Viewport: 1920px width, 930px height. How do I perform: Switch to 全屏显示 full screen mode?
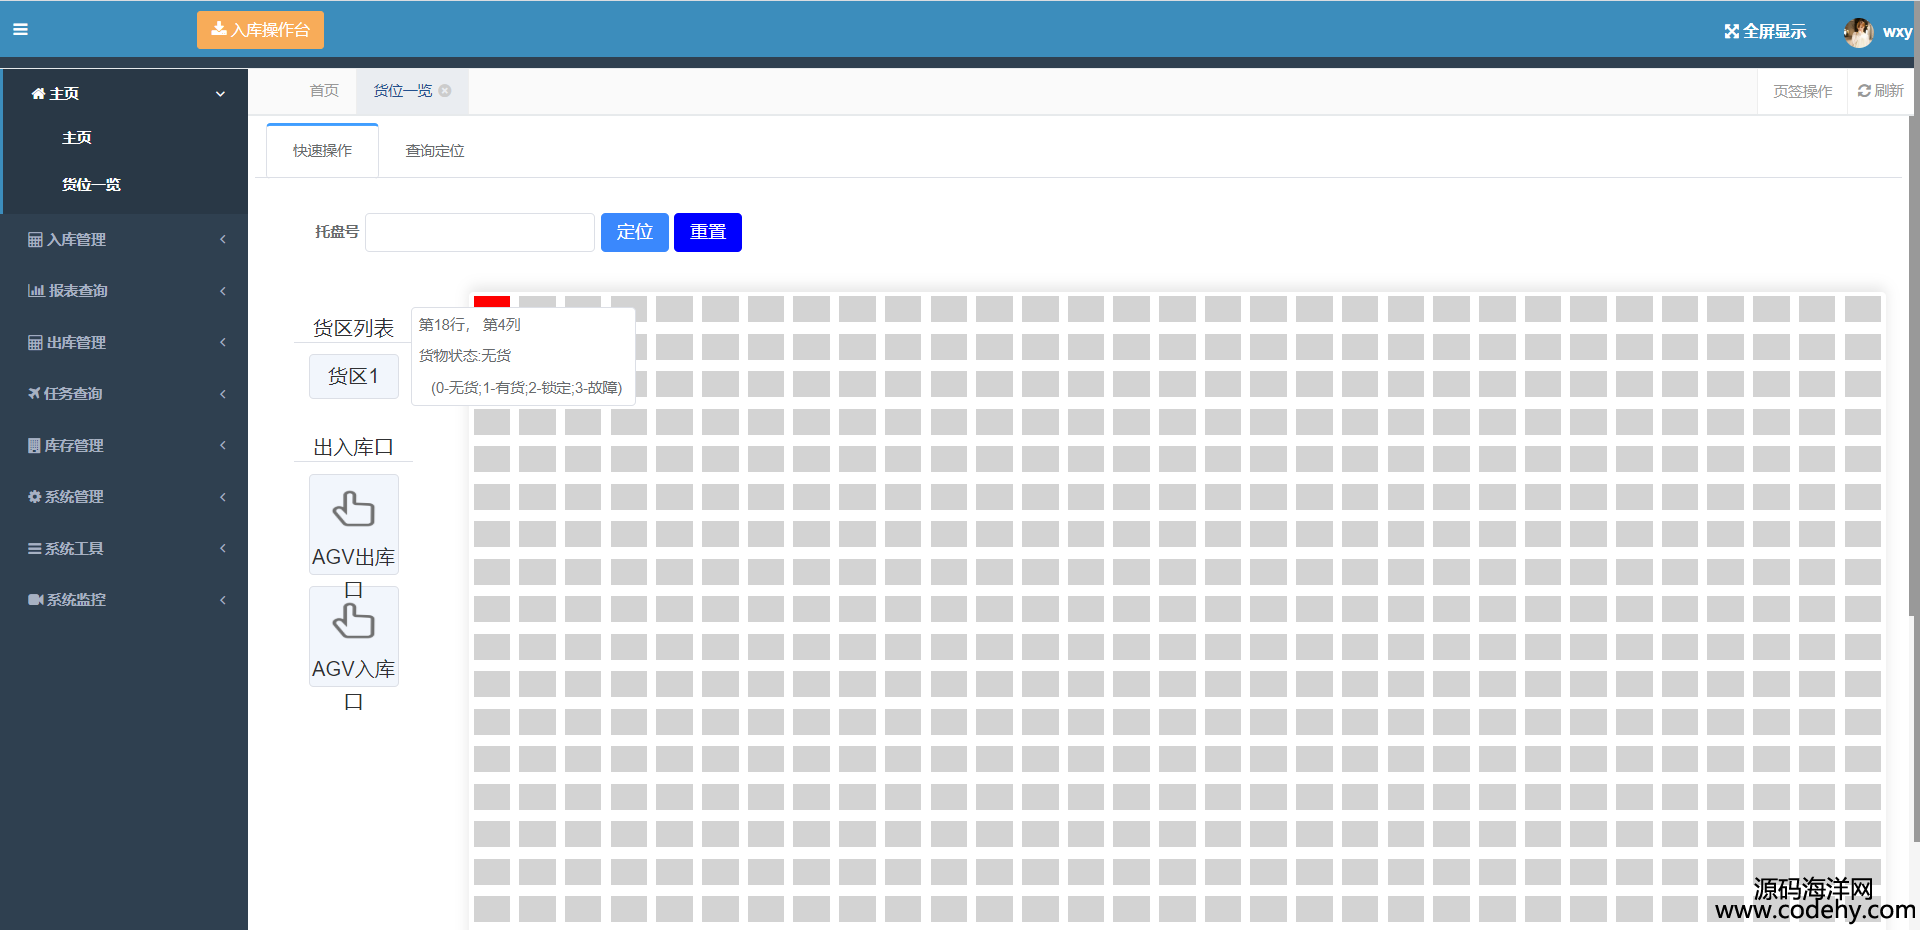tap(1765, 32)
